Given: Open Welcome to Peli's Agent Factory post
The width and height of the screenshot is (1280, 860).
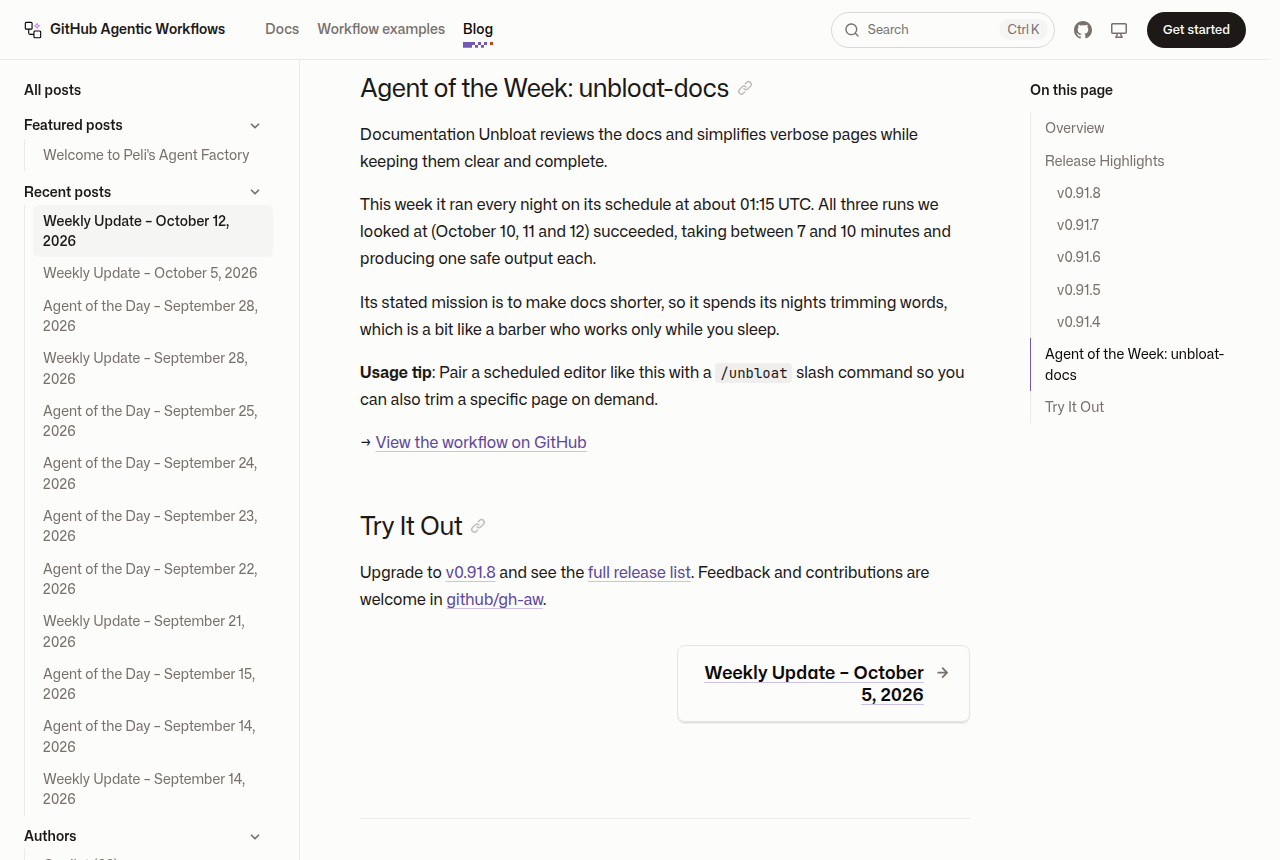Looking at the screenshot, I should pos(146,155).
